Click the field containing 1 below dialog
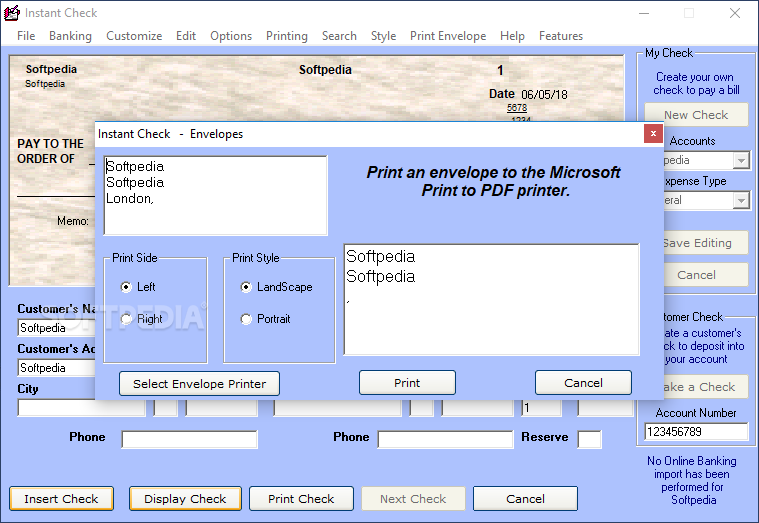Image resolution: width=759 pixels, height=523 pixels. pyautogui.click(x=541, y=408)
